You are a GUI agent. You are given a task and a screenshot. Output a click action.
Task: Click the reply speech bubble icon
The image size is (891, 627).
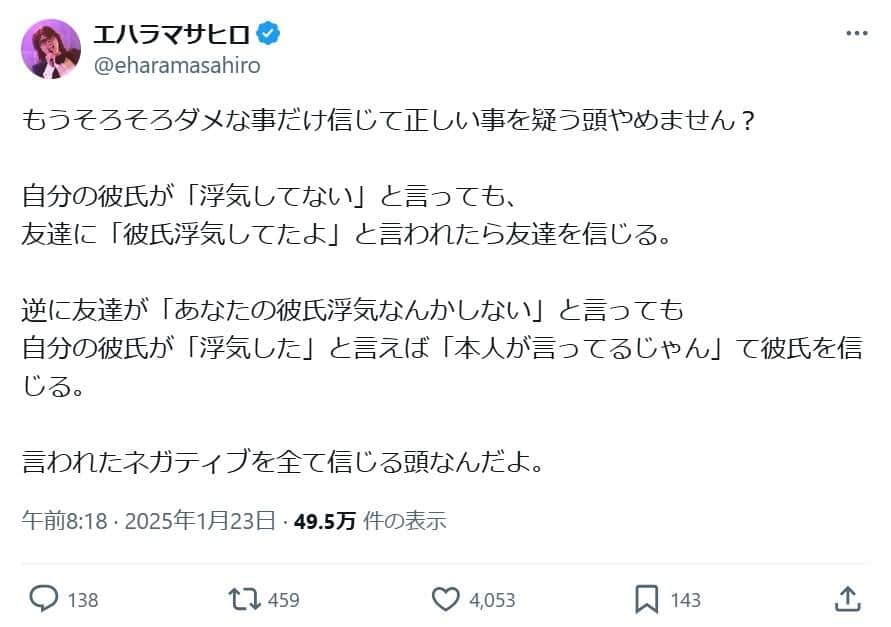pos(45,599)
